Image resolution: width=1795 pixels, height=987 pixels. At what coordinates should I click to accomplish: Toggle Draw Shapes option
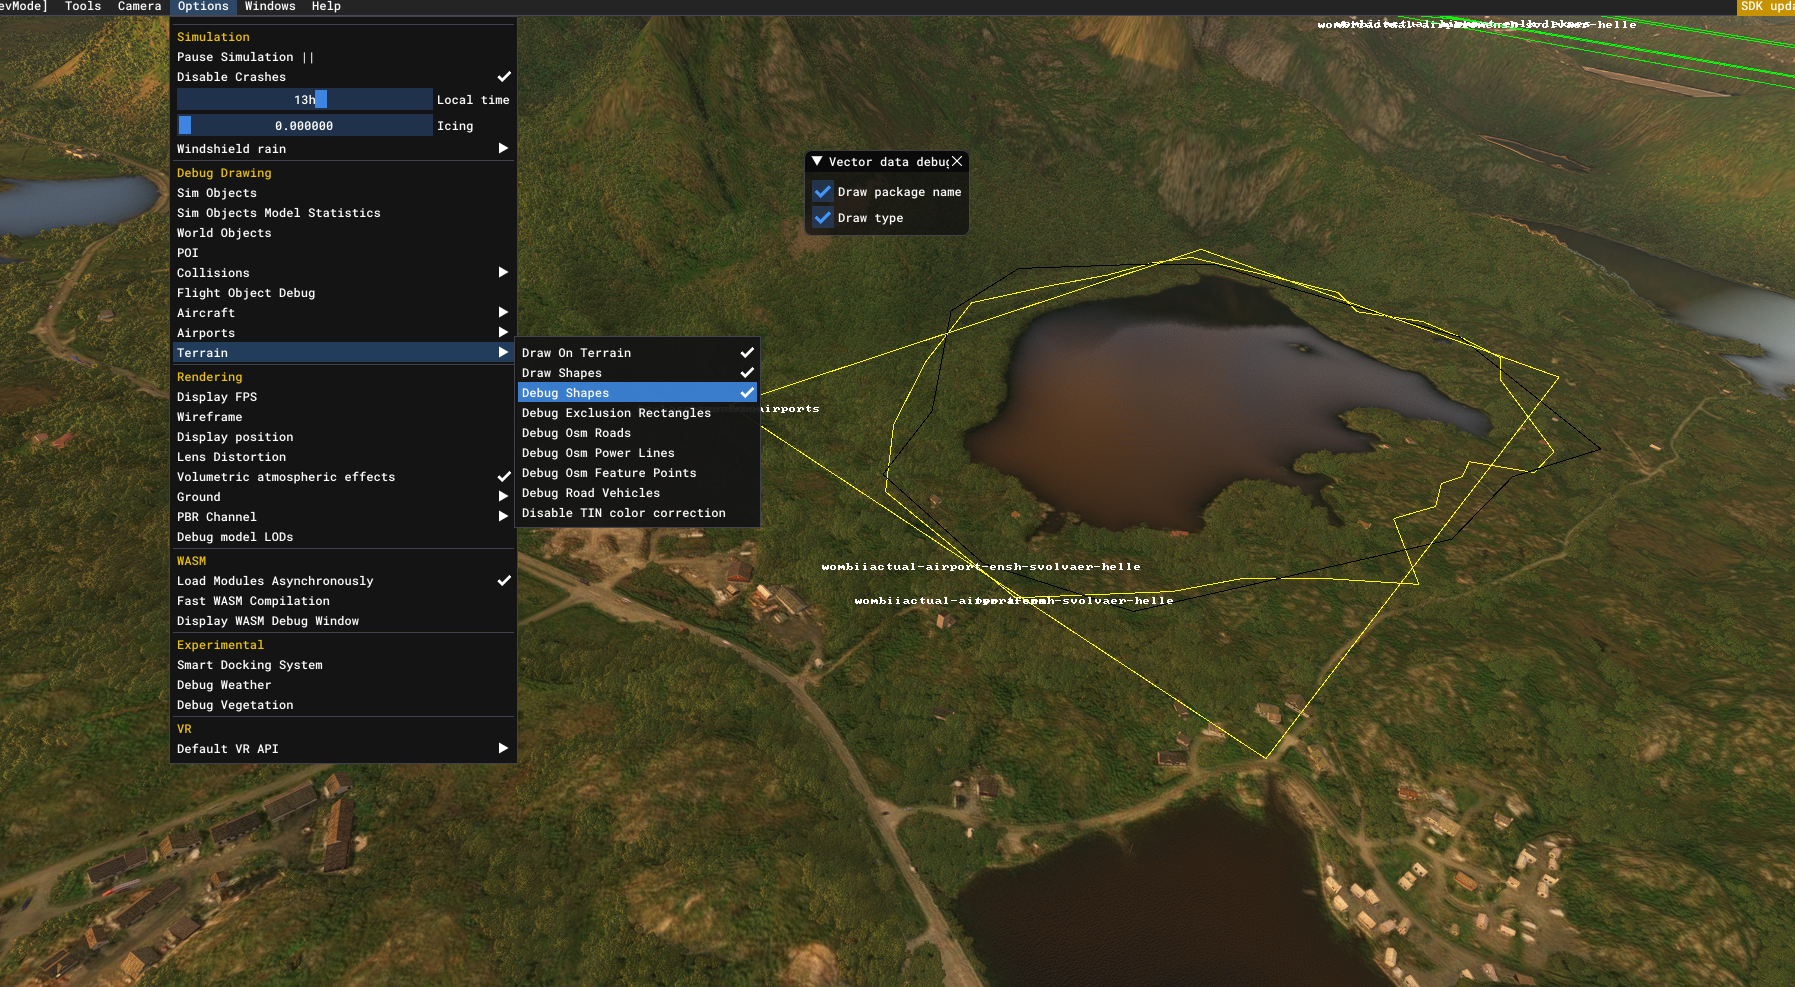(638, 373)
